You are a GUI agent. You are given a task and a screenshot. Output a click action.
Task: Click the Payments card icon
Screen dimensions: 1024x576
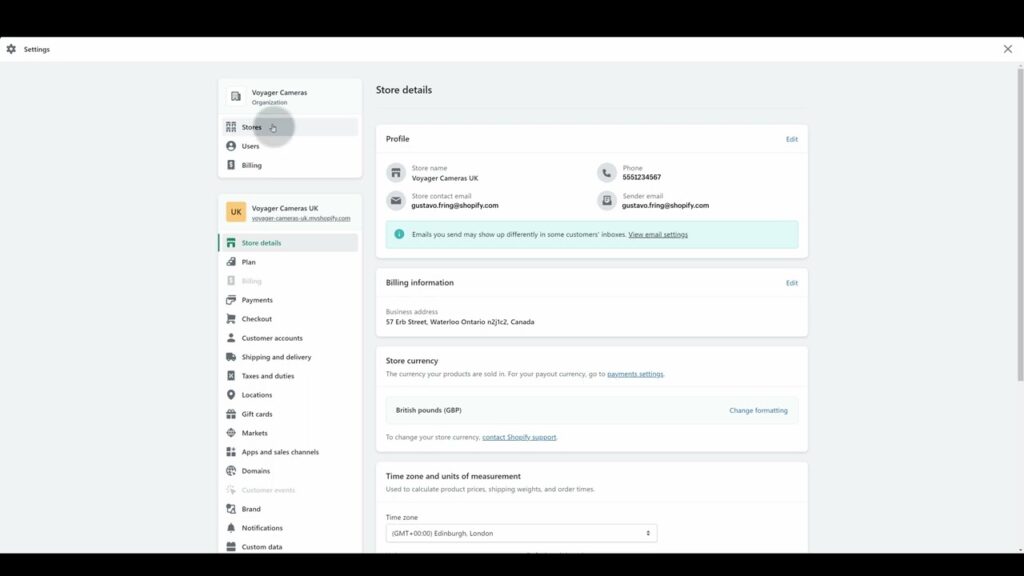231,300
